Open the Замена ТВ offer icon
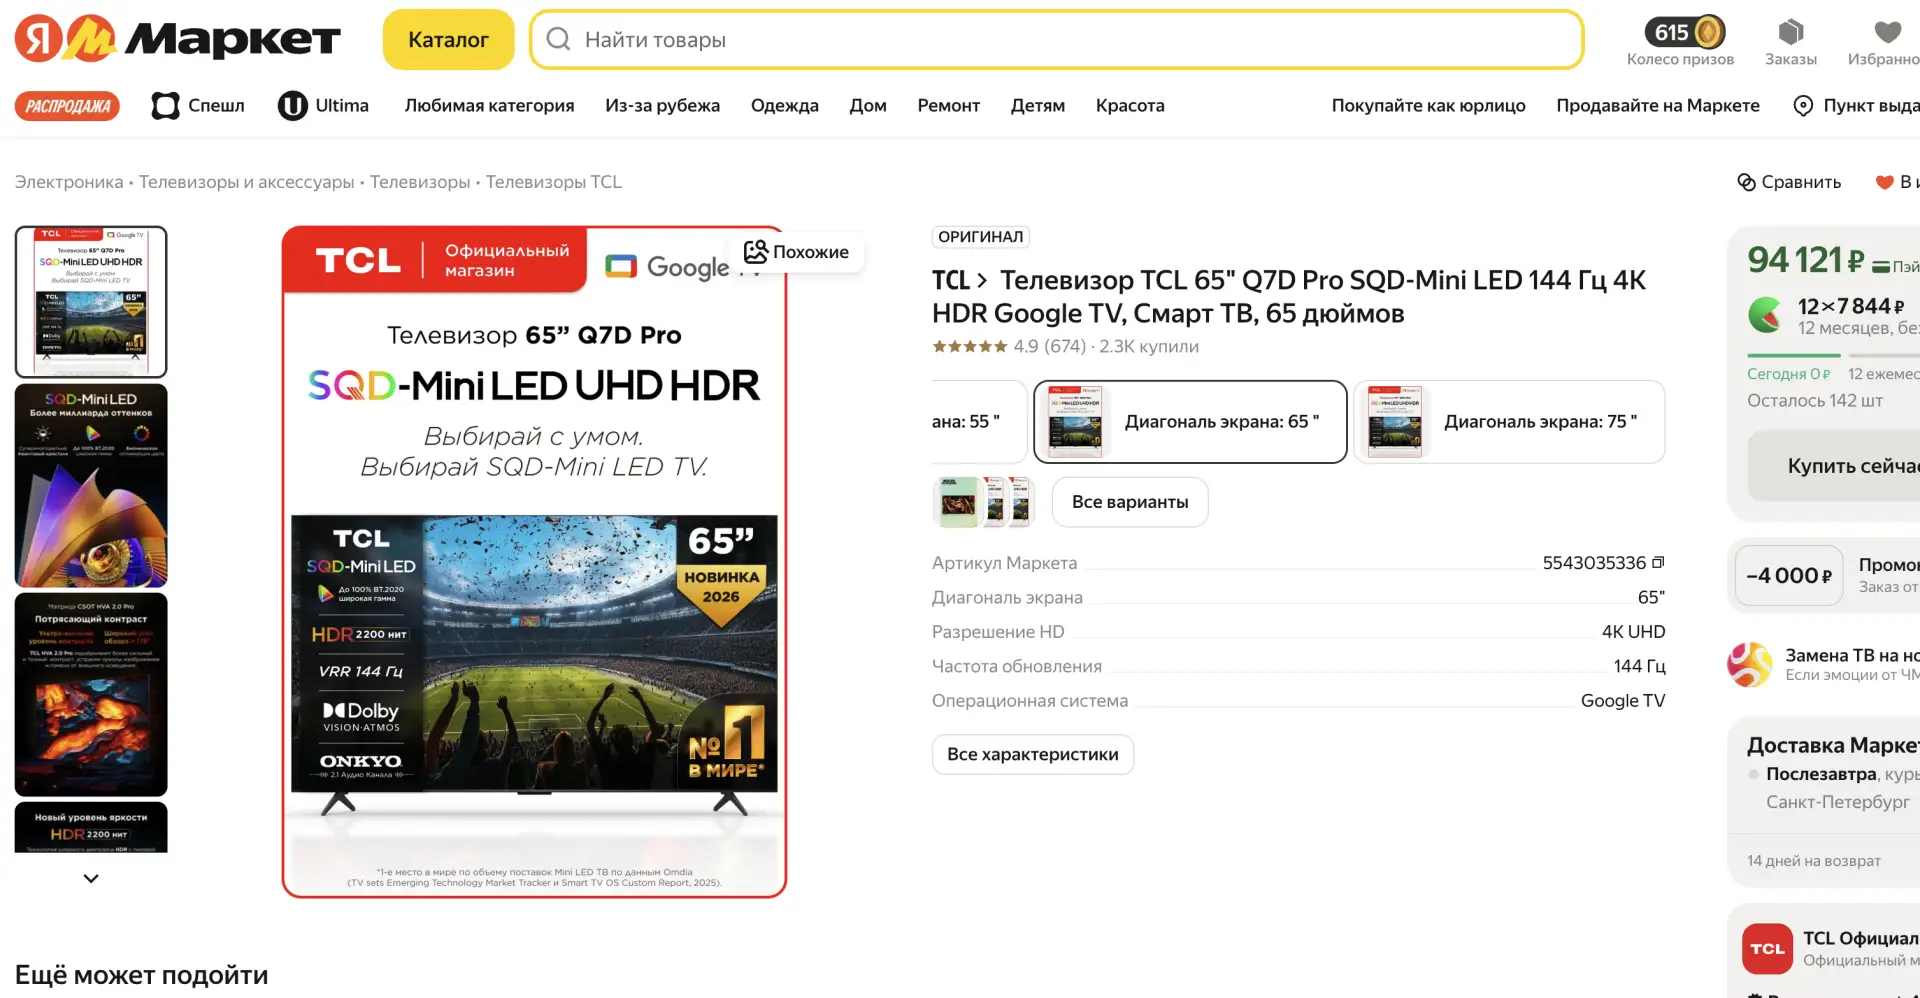This screenshot has width=1920, height=998. [x=1750, y=665]
